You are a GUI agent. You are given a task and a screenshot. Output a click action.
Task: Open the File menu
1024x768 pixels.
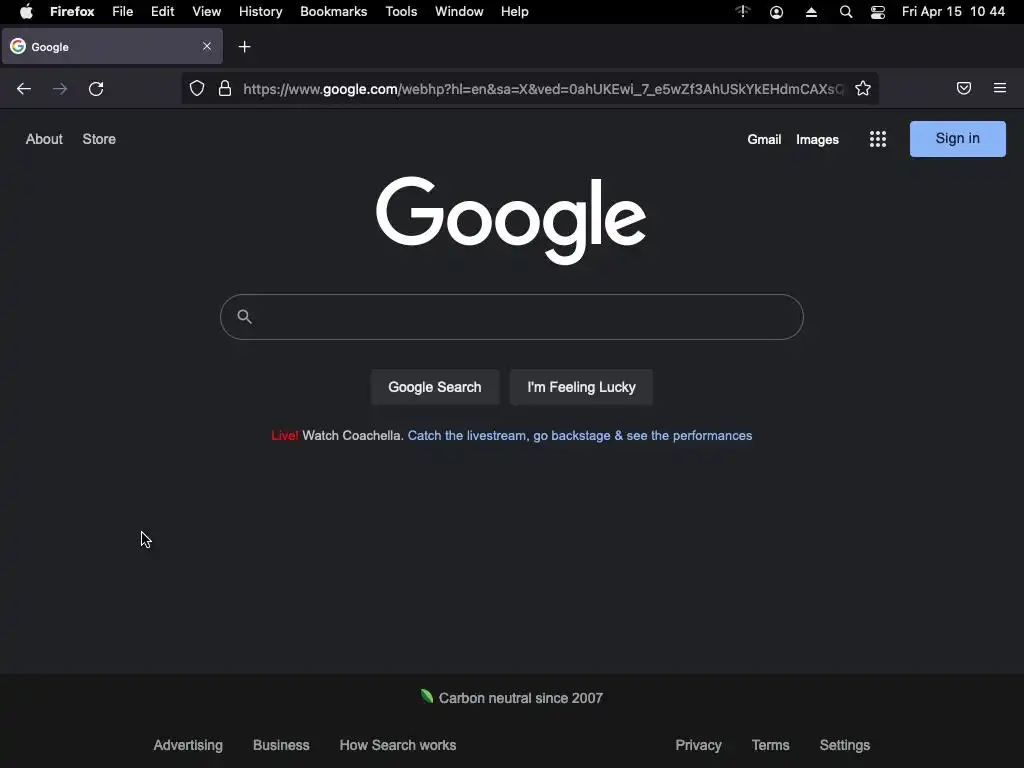pyautogui.click(x=122, y=12)
